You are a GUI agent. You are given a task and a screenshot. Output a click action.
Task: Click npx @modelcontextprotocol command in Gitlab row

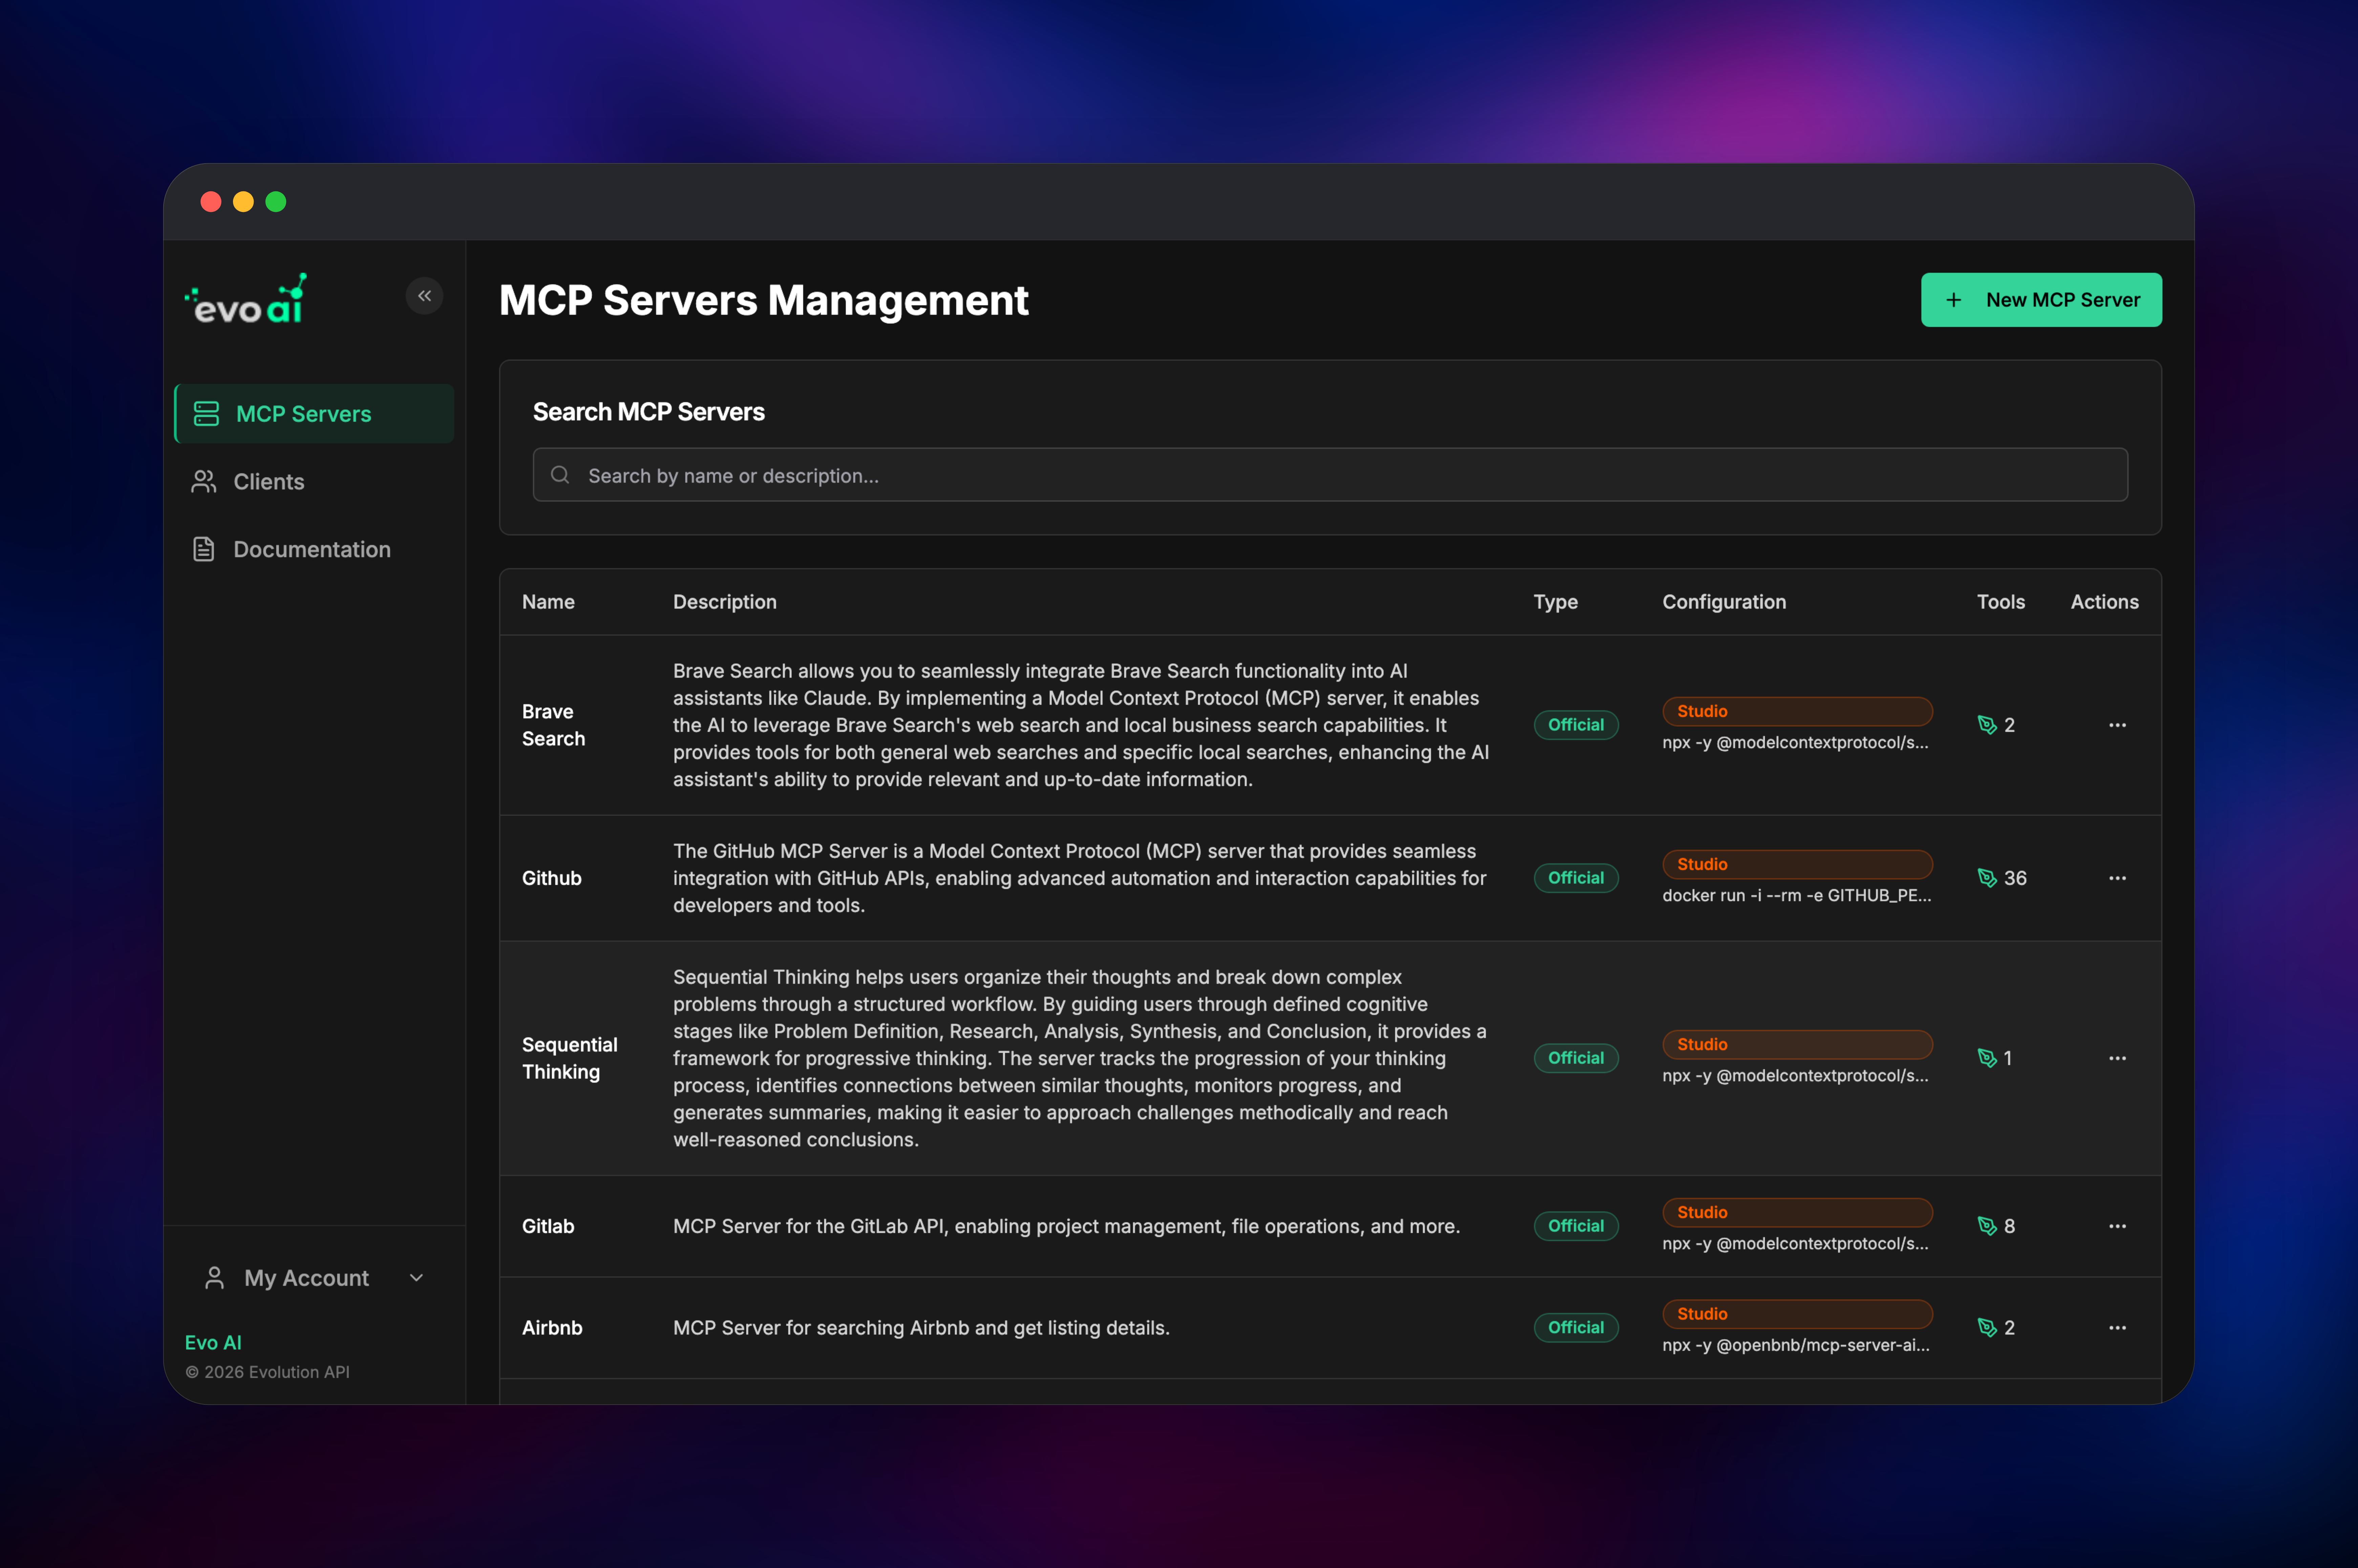[1796, 1244]
